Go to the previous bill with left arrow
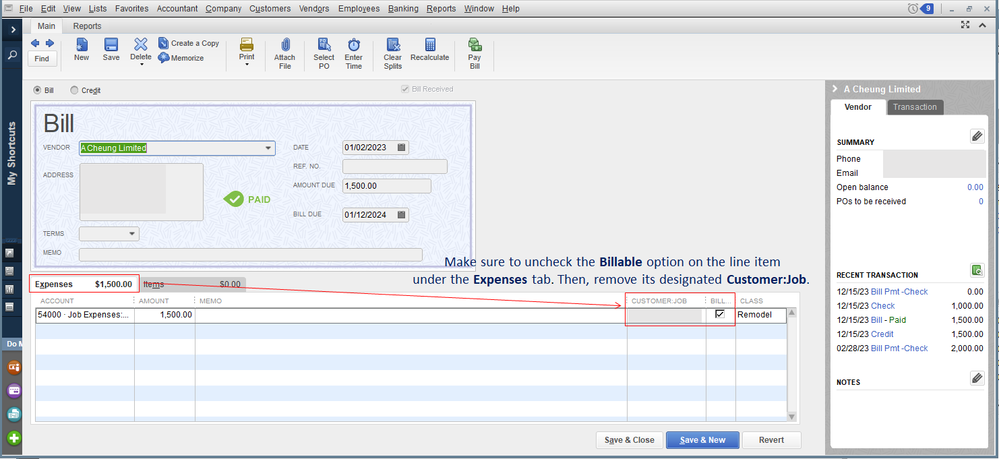 [35, 43]
